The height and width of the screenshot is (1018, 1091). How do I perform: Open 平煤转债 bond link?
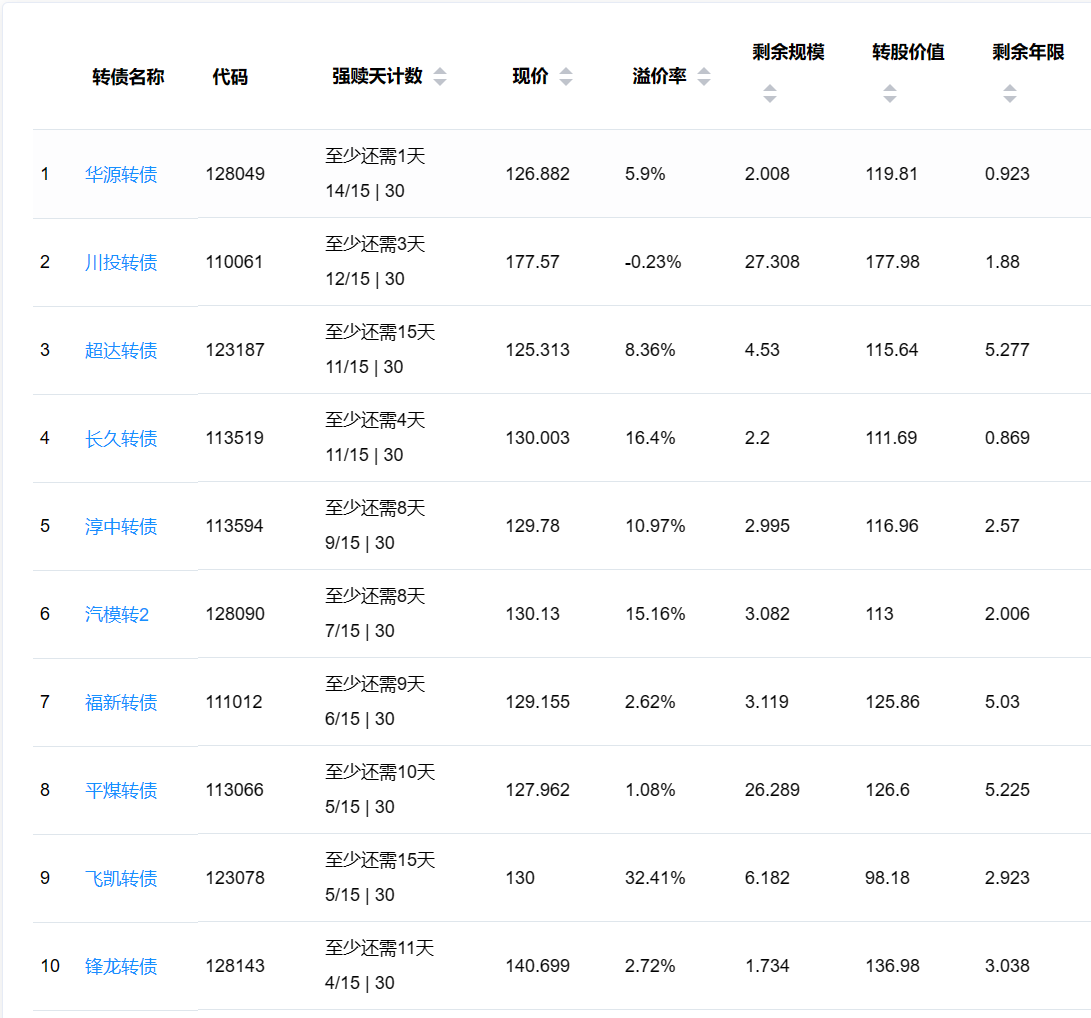[121, 791]
